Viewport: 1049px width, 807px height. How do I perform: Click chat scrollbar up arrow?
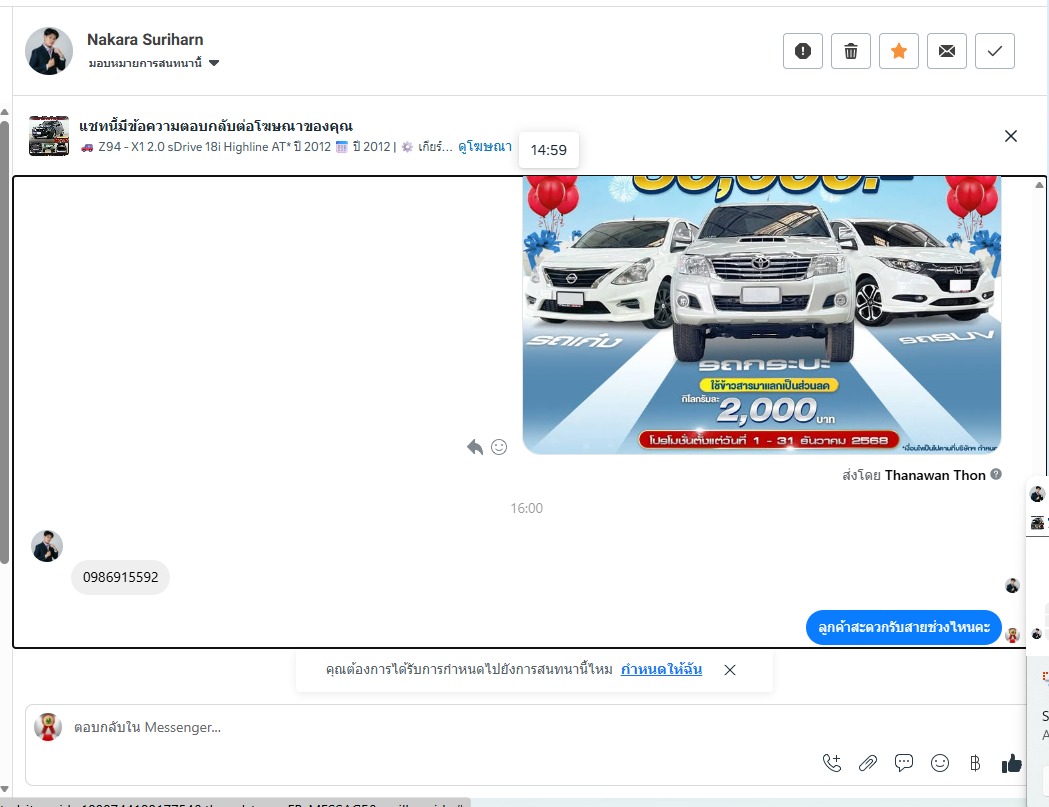pyautogui.click(x=1039, y=185)
